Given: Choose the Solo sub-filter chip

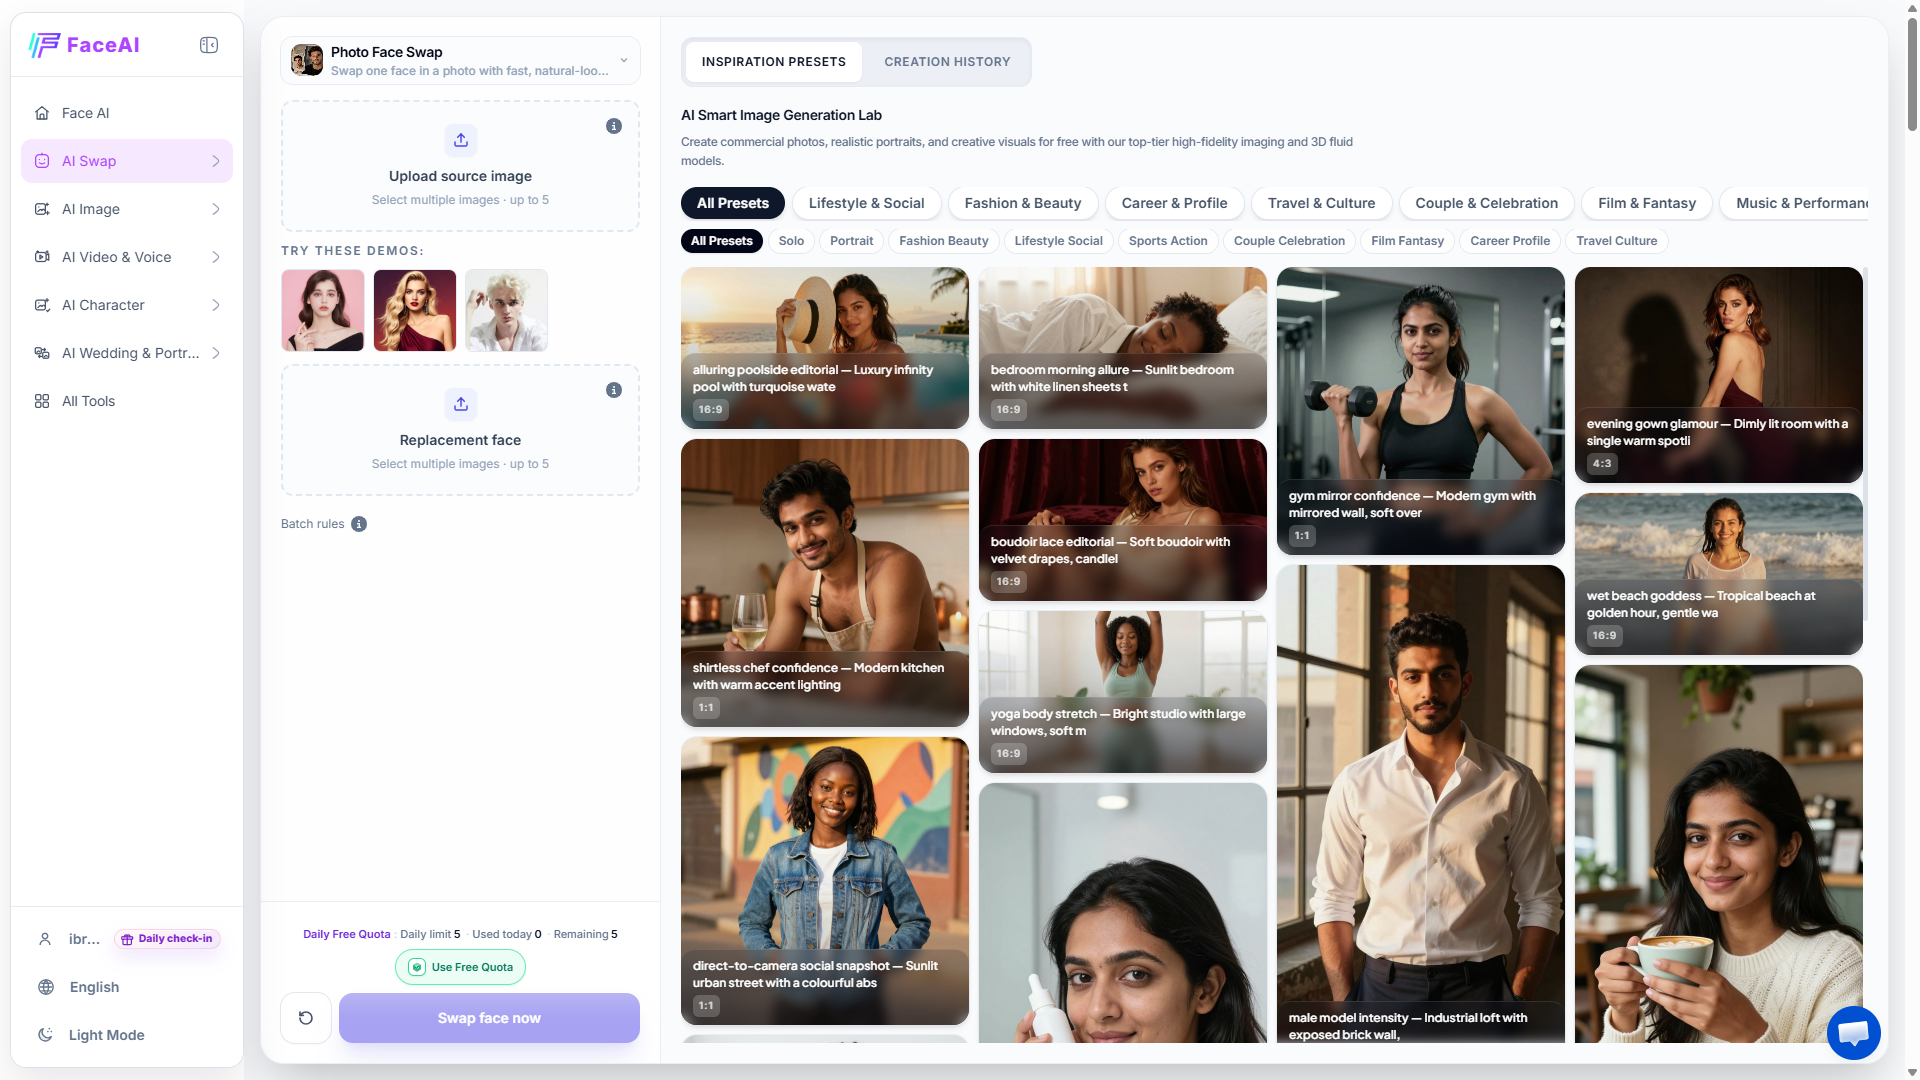Looking at the screenshot, I should [791, 241].
